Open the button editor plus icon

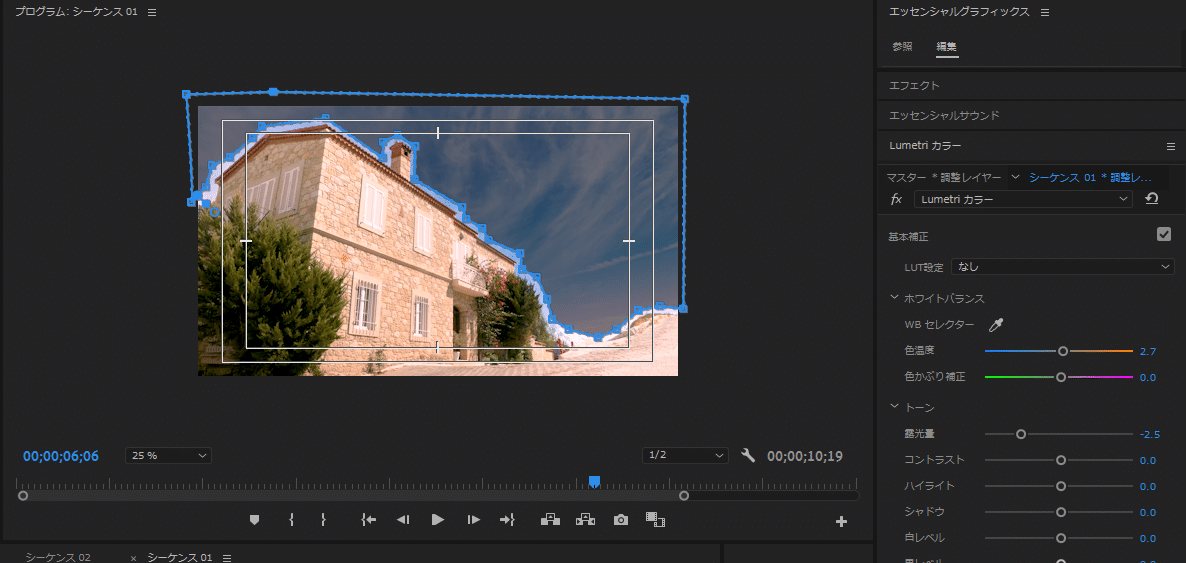tap(841, 521)
